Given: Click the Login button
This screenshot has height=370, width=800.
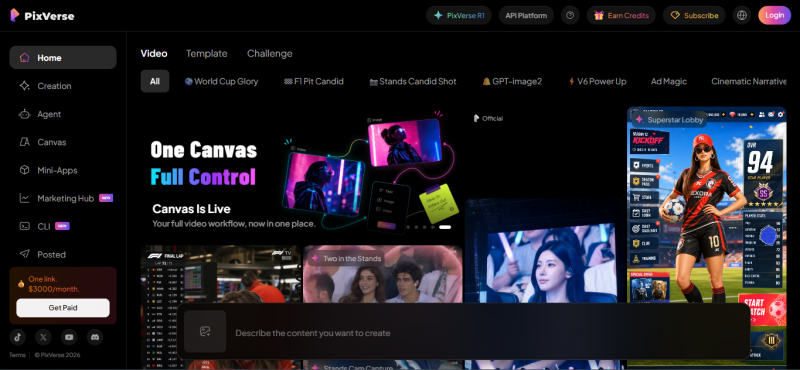Looking at the screenshot, I should tap(774, 15).
